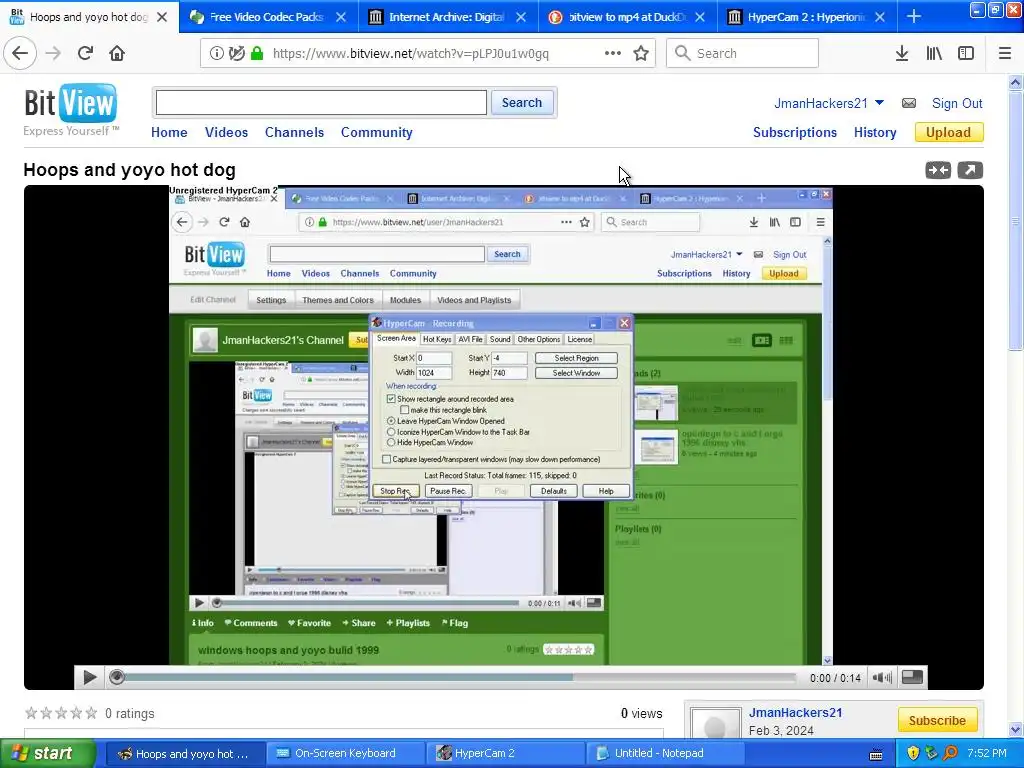Toggle the browser sidebar icon

966,53
